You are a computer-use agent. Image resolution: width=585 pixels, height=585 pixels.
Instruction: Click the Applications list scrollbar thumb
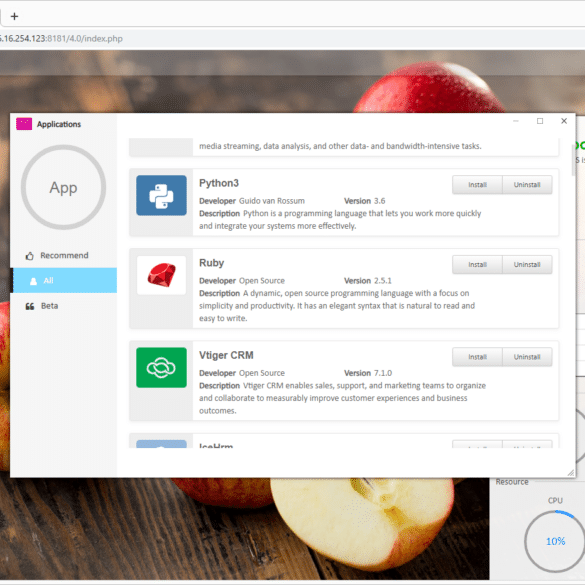[x=573, y=160]
